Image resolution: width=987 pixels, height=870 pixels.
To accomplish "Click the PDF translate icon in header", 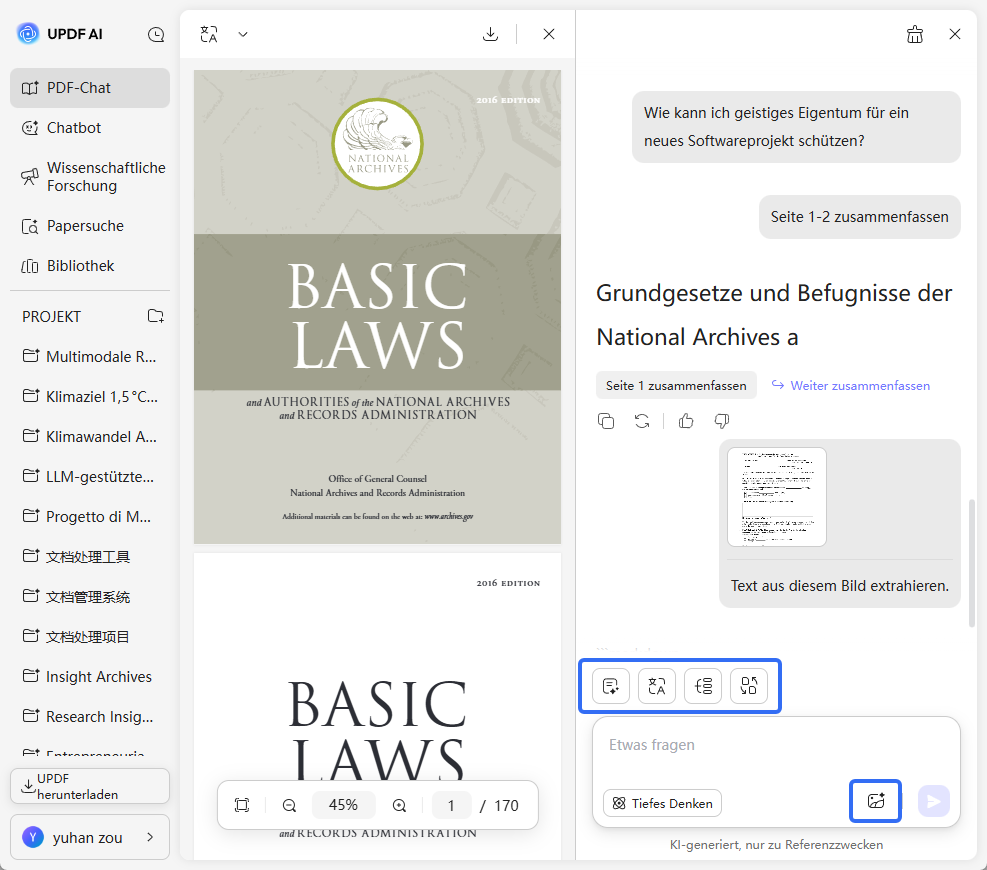I will (209, 34).
